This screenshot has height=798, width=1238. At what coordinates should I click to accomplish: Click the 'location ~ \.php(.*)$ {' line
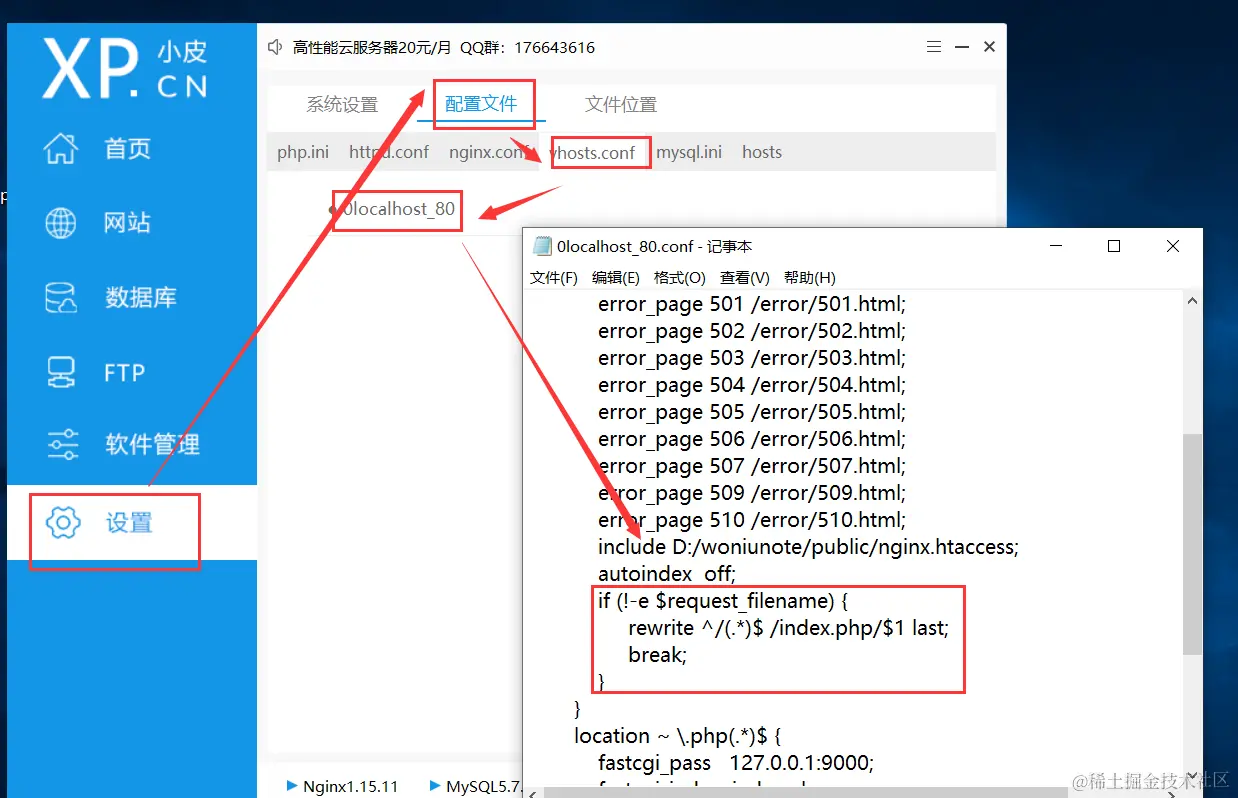[677, 736]
